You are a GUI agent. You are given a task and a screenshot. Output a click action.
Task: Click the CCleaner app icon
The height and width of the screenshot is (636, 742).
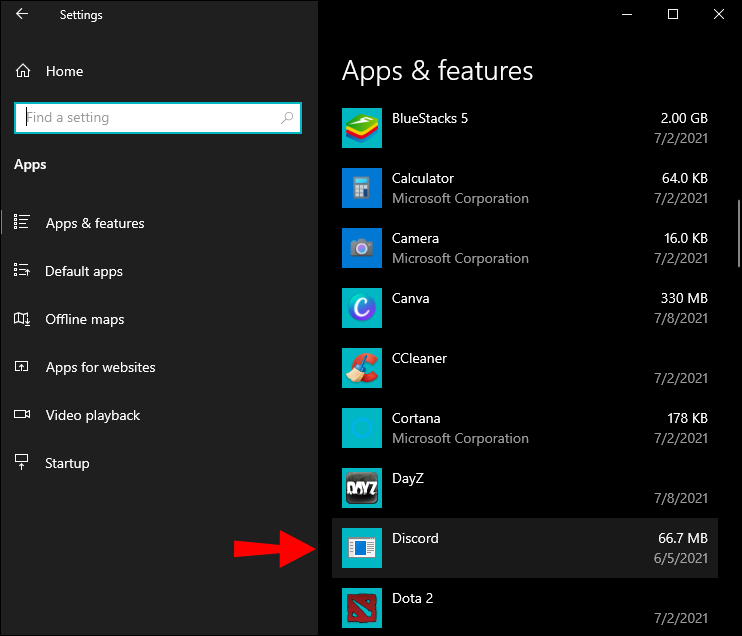coord(362,368)
